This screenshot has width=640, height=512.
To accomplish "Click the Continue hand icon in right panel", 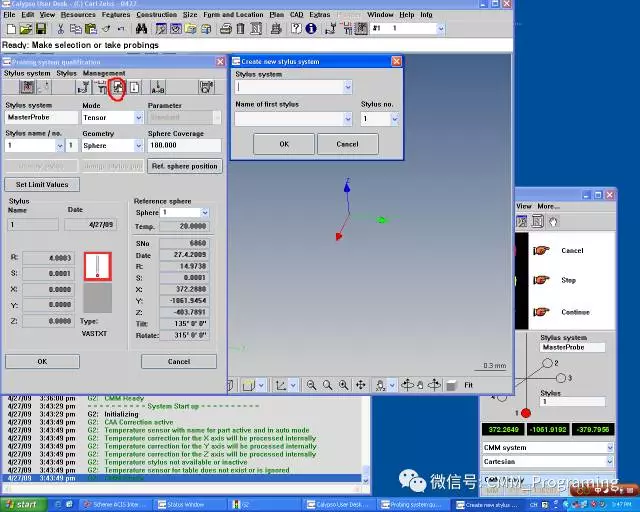I will (x=541, y=312).
